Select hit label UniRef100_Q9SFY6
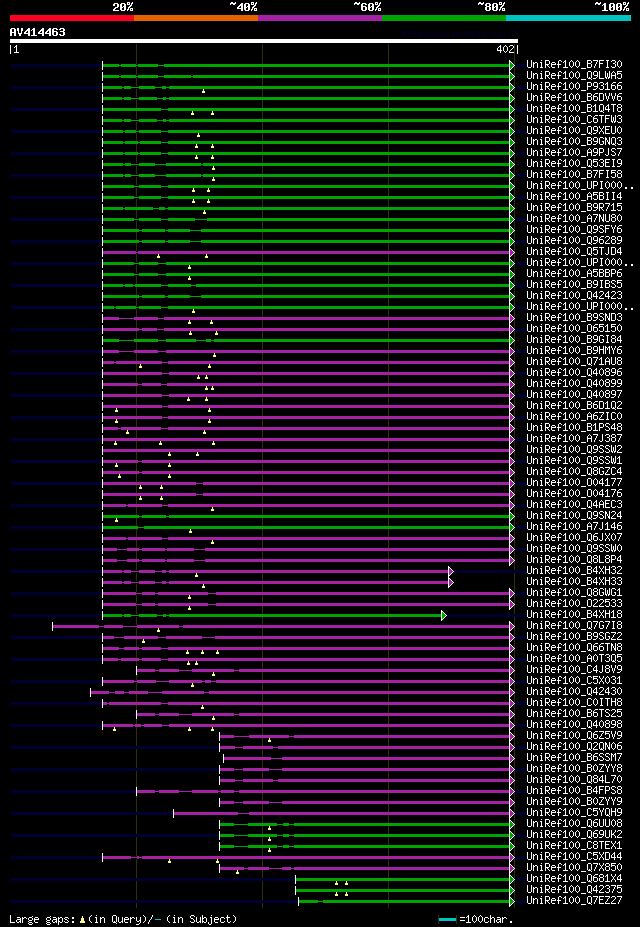 pos(574,230)
